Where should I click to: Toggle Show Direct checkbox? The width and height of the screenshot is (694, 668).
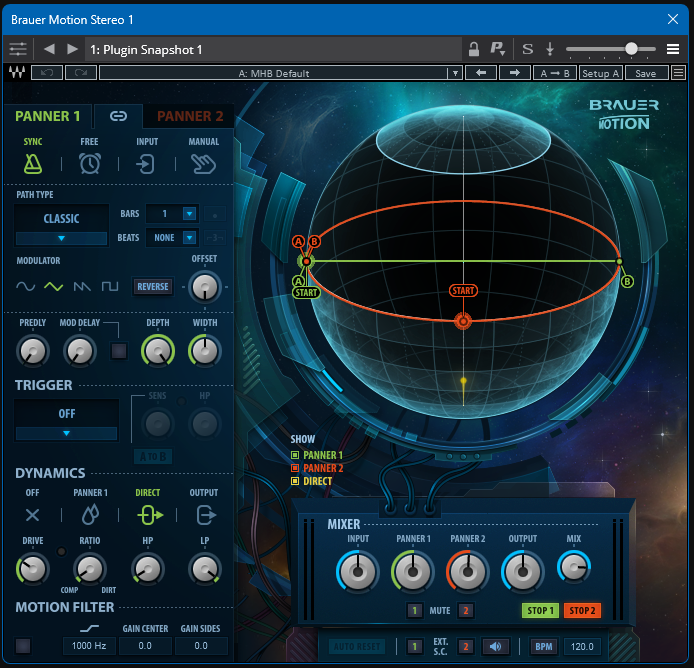[x=295, y=481]
